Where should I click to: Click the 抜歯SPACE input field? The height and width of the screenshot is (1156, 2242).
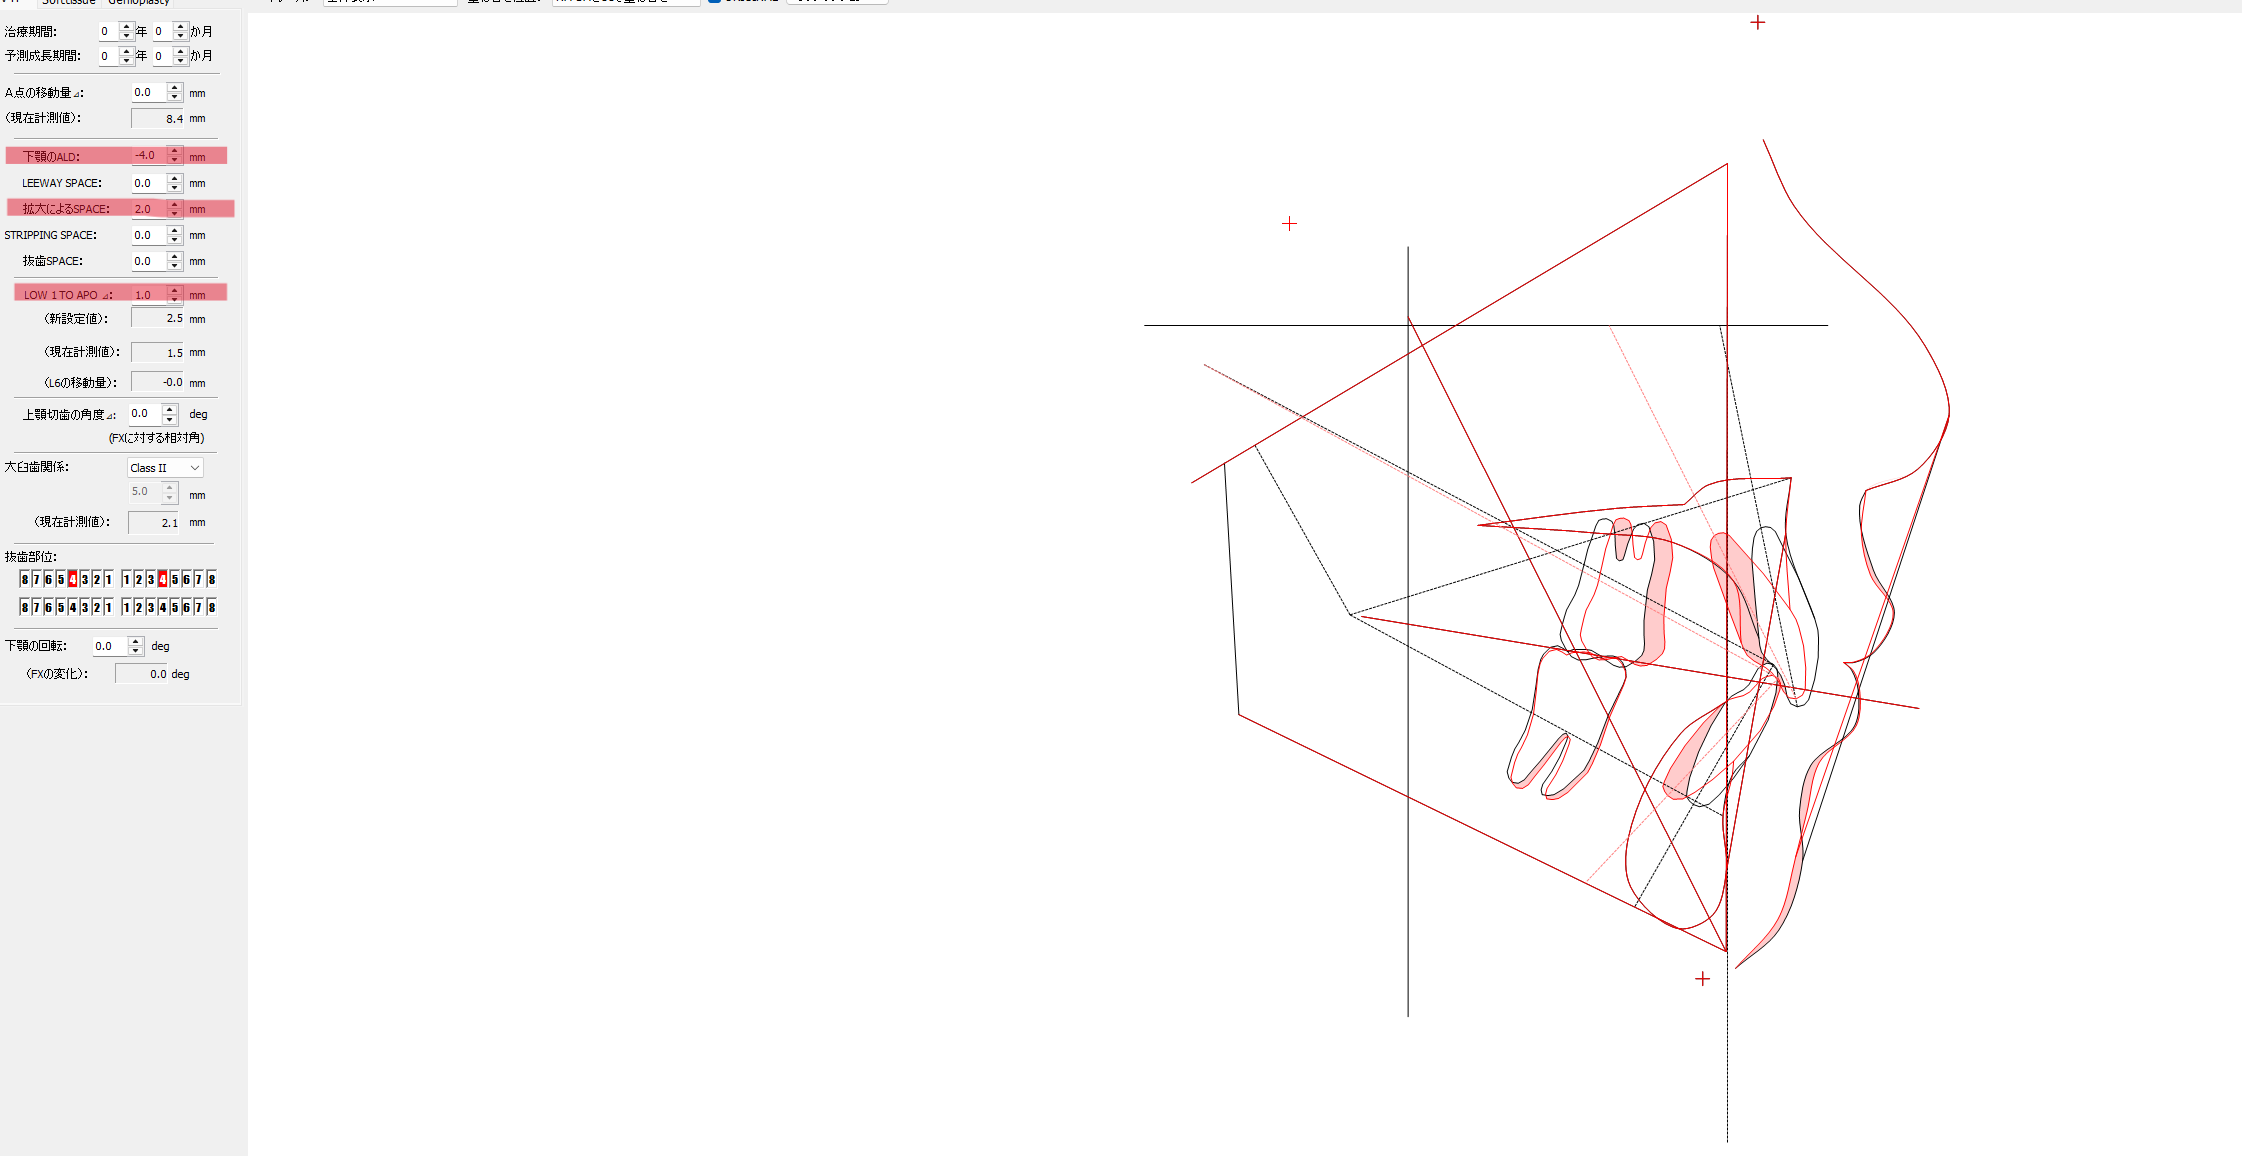click(x=149, y=261)
